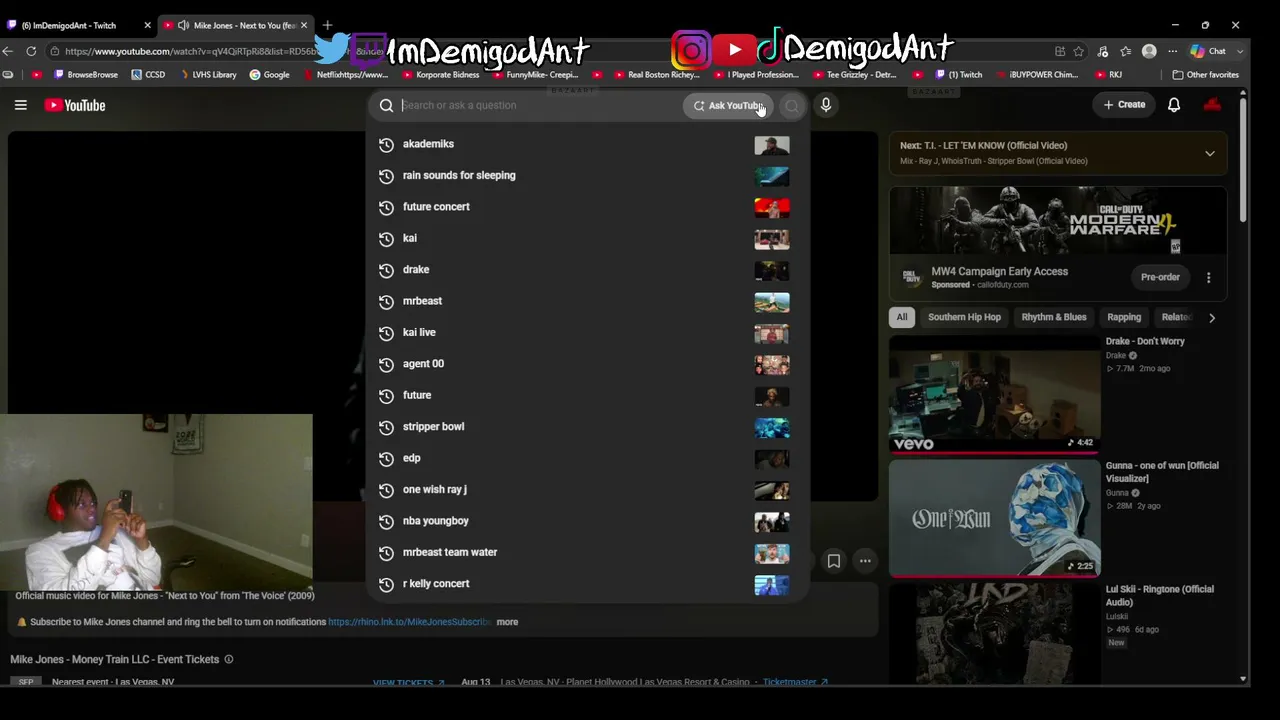Open more actions ellipsis under the video
Screen dimensions: 1280x720
pyautogui.click(x=865, y=561)
